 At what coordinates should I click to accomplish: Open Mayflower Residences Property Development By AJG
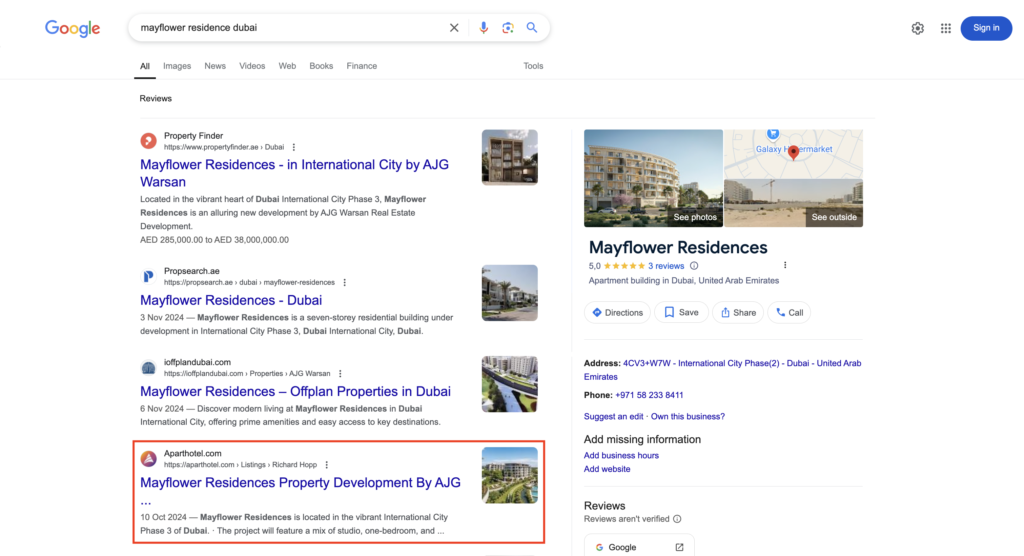300,483
